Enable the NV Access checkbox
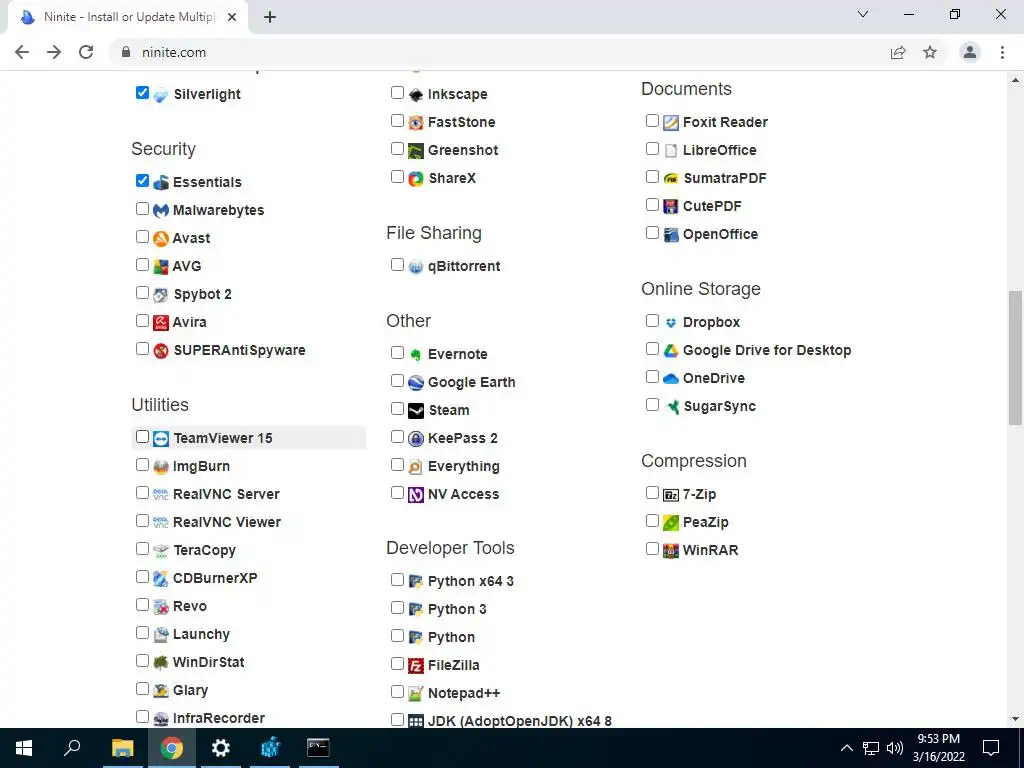Screen dimensions: 1024x768 (x=397, y=493)
